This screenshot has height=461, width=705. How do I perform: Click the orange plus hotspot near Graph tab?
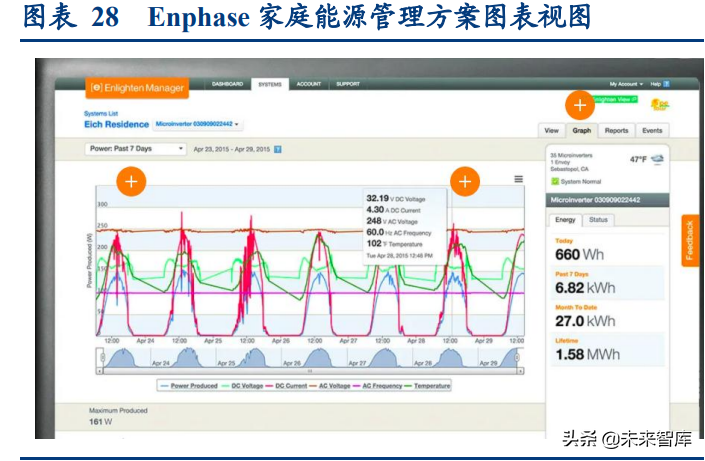tap(579, 105)
